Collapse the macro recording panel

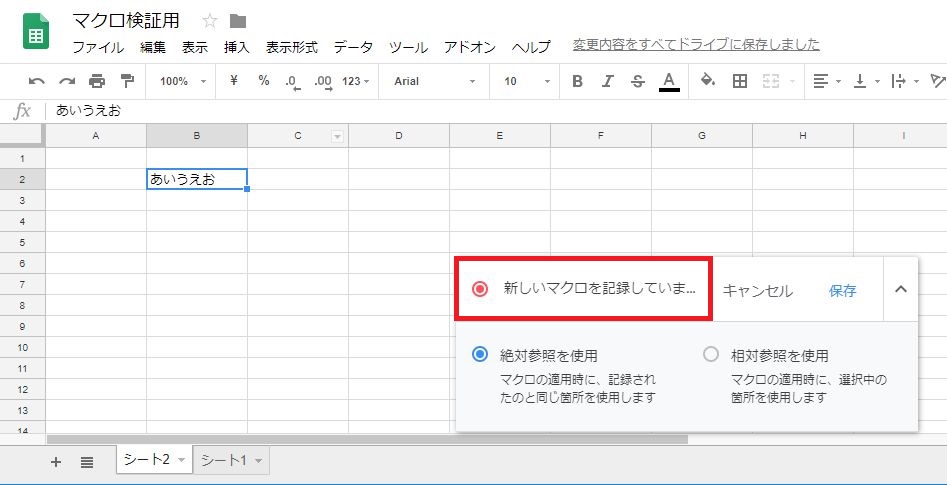pyautogui.click(x=900, y=290)
